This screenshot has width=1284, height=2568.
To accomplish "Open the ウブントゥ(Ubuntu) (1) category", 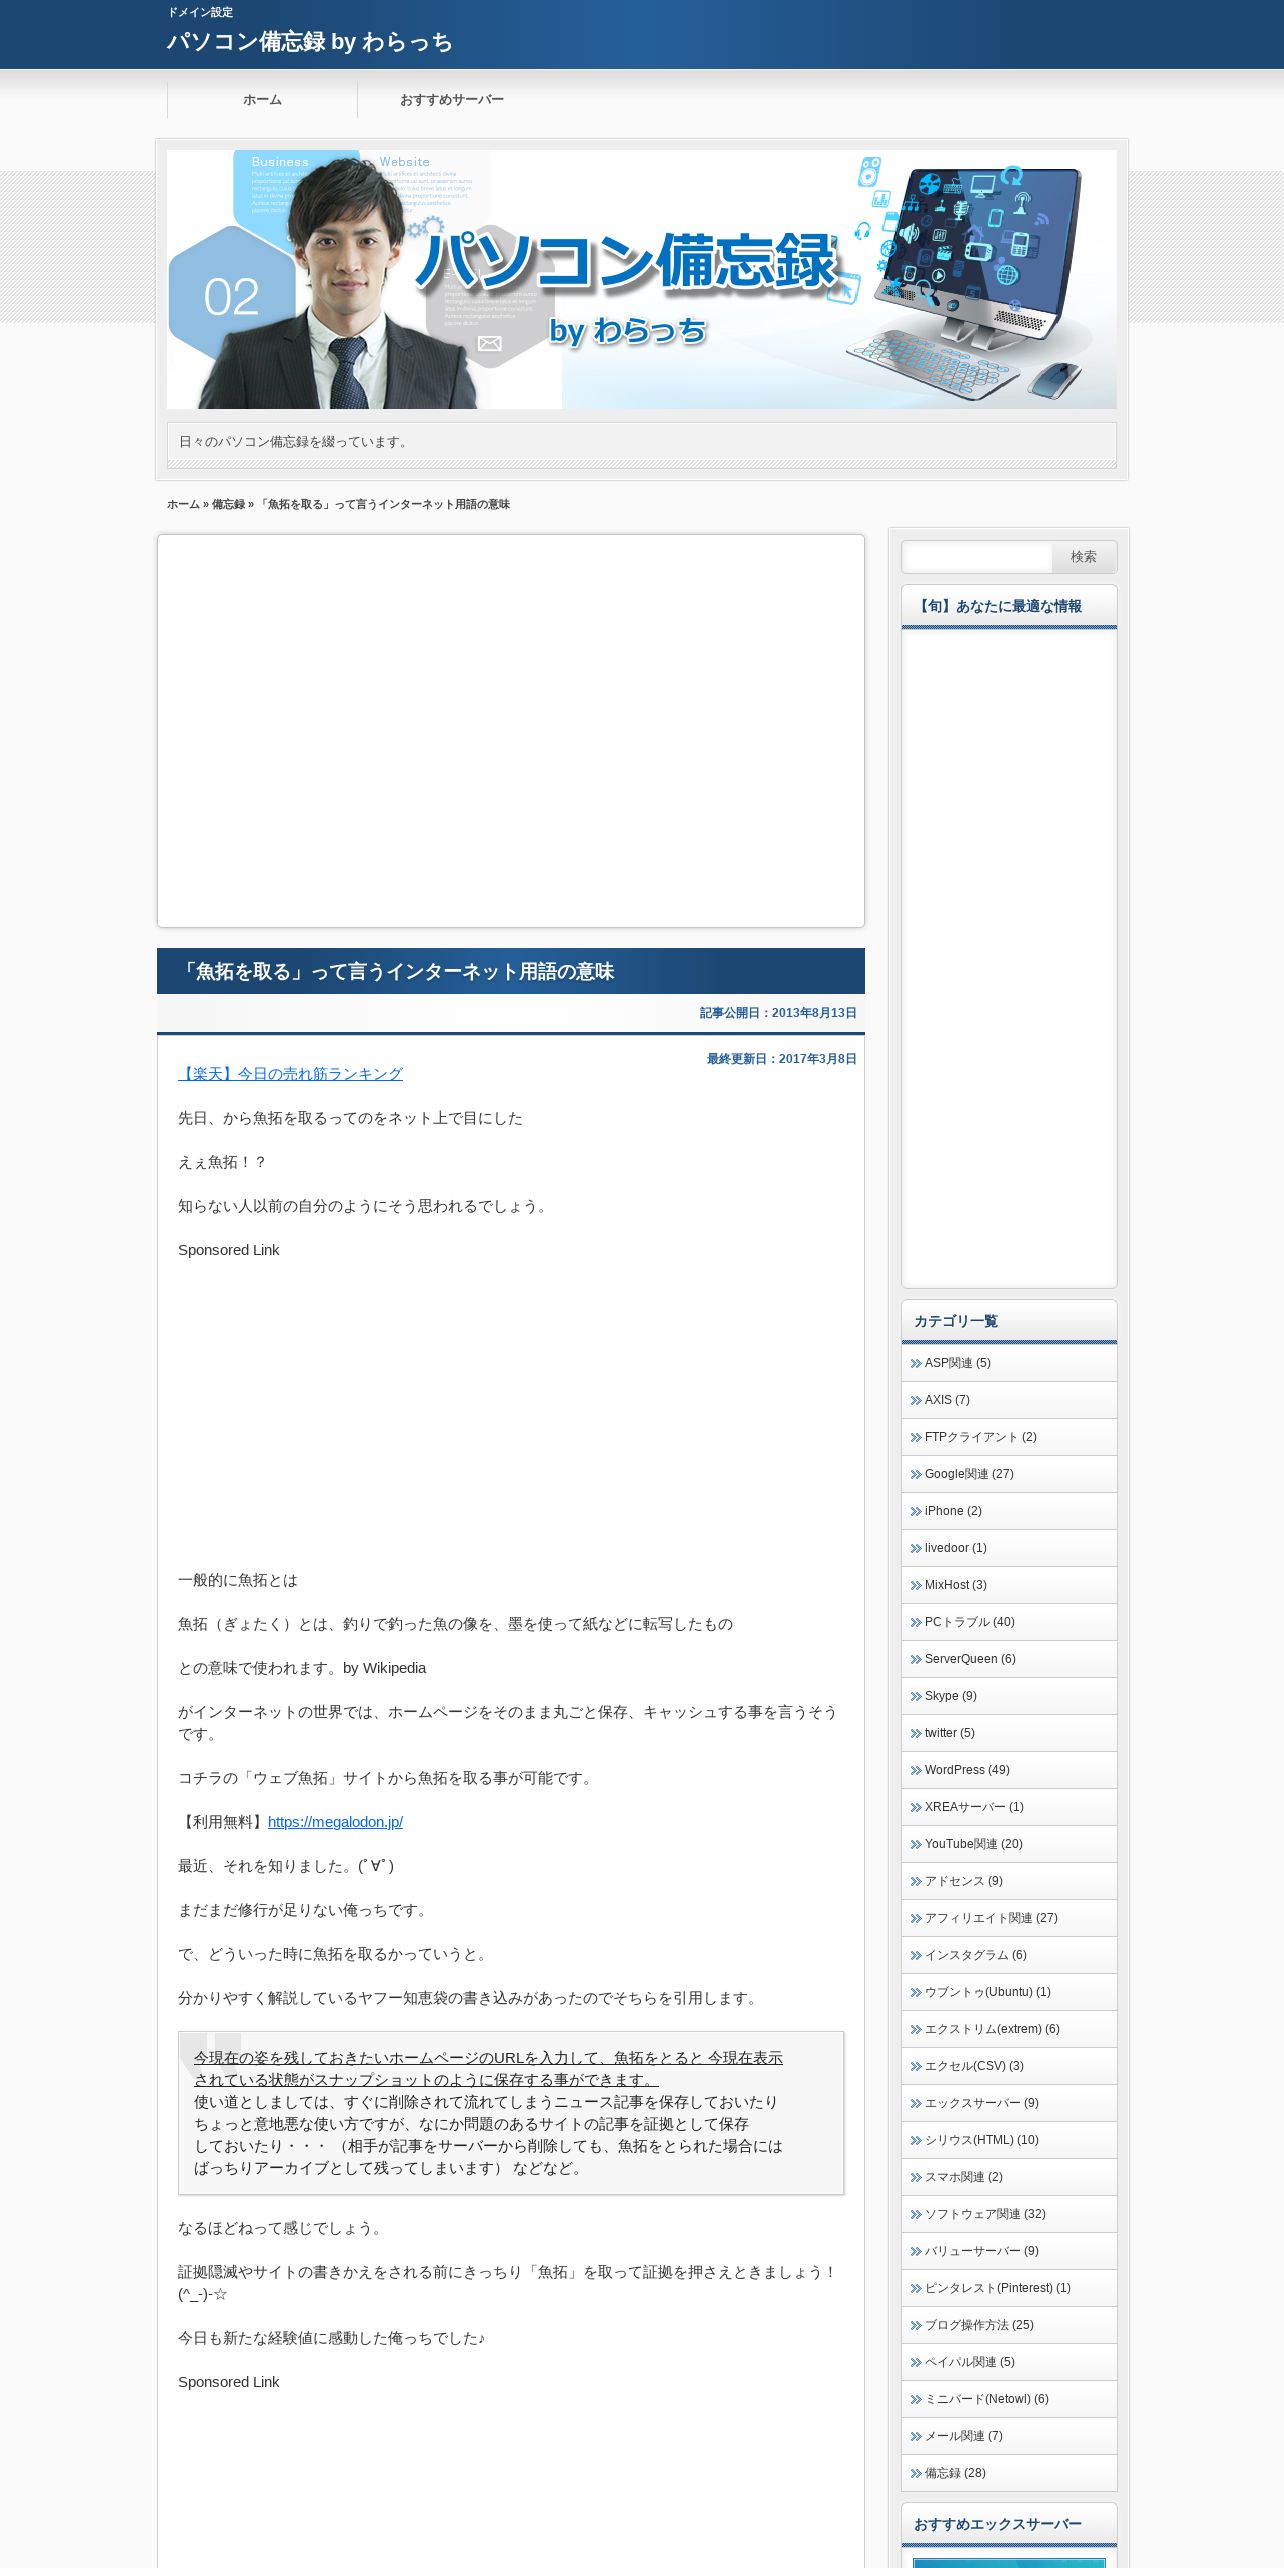I will point(1009,1992).
